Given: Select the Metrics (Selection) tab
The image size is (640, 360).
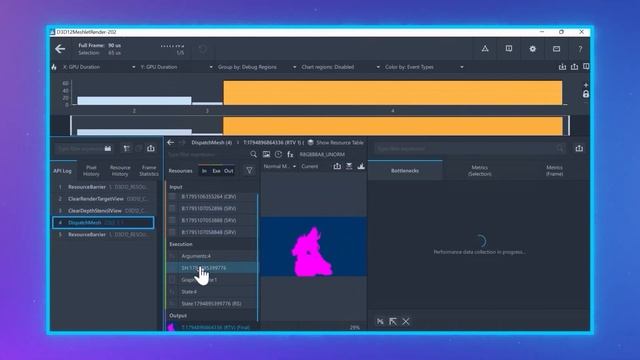Looking at the screenshot, I should click(480, 171).
